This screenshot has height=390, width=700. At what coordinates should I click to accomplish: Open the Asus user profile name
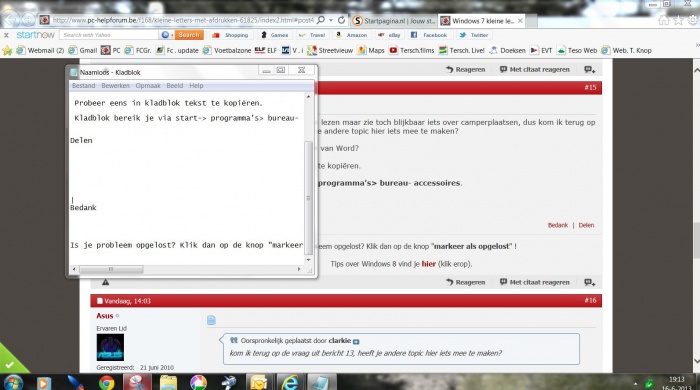click(105, 316)
